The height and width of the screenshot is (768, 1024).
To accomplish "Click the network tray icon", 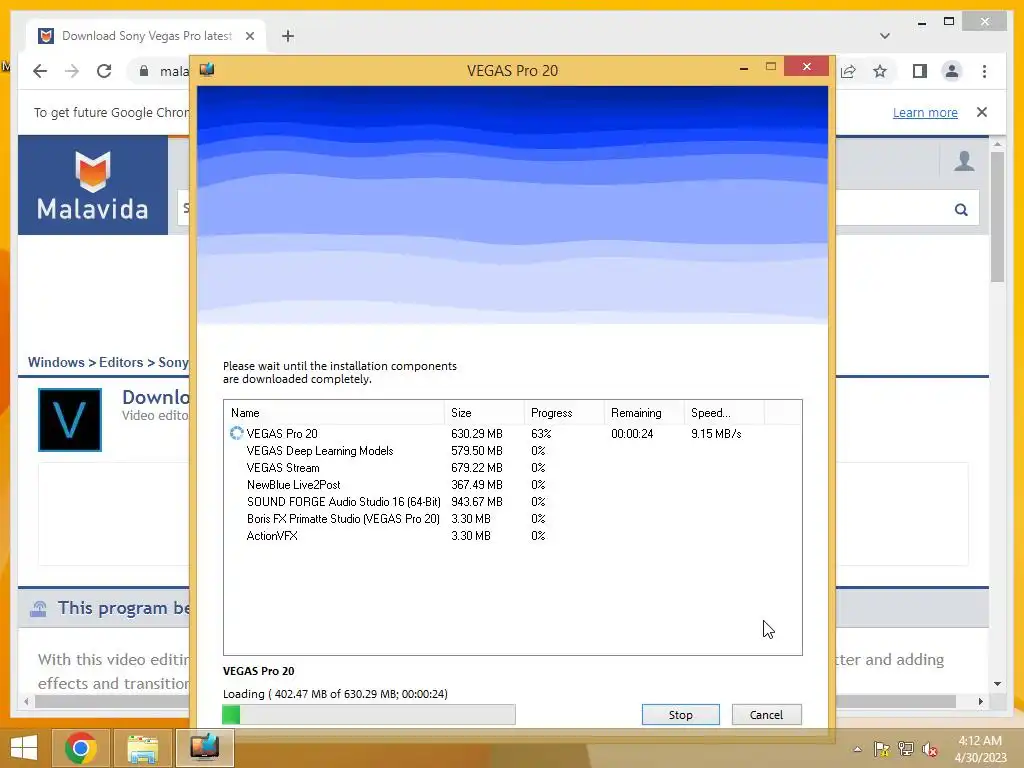I will tap(906, 749).
